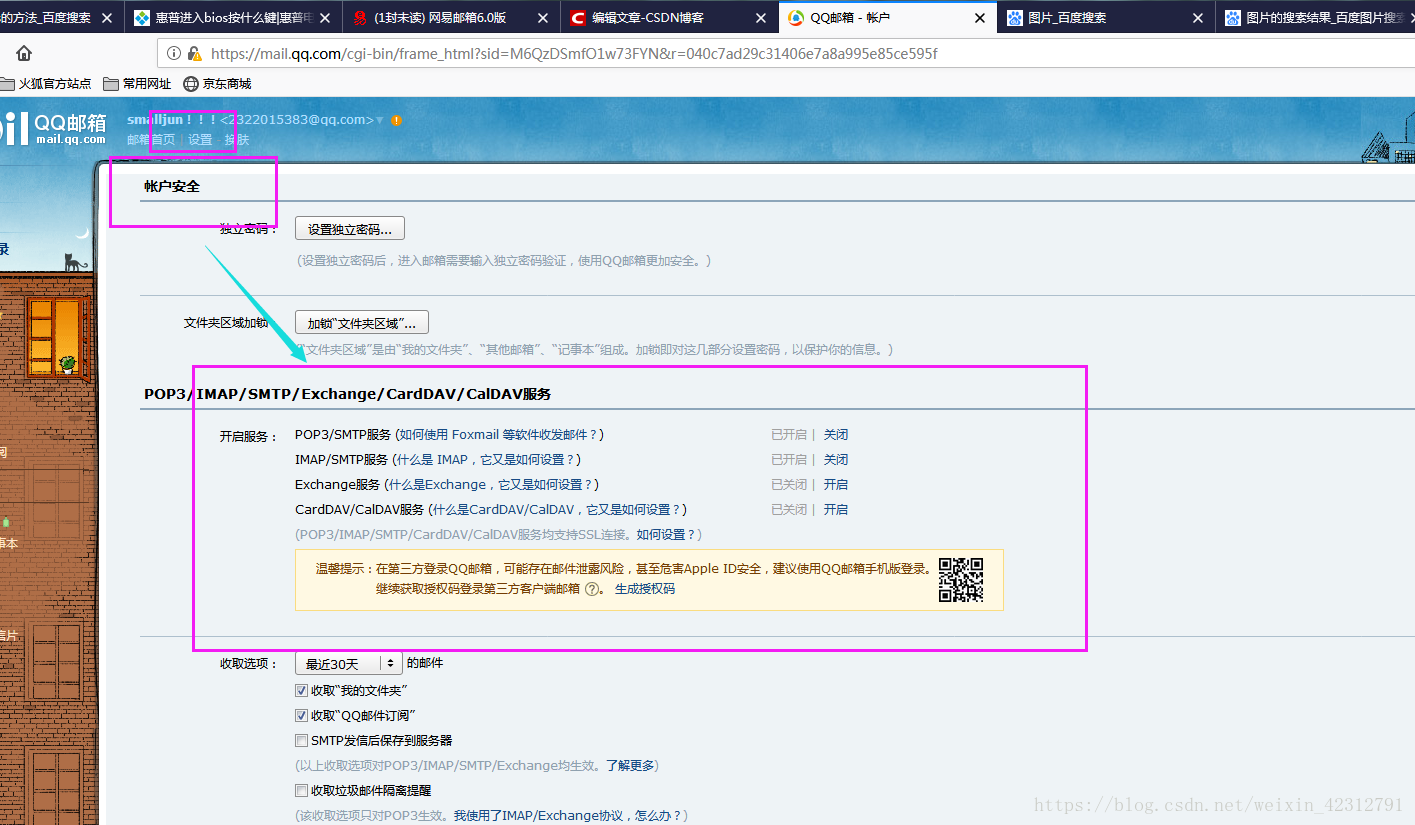
Task: Open the 什么是CardDAV/CalDAV help link
Action: click(x=558, y=510)
